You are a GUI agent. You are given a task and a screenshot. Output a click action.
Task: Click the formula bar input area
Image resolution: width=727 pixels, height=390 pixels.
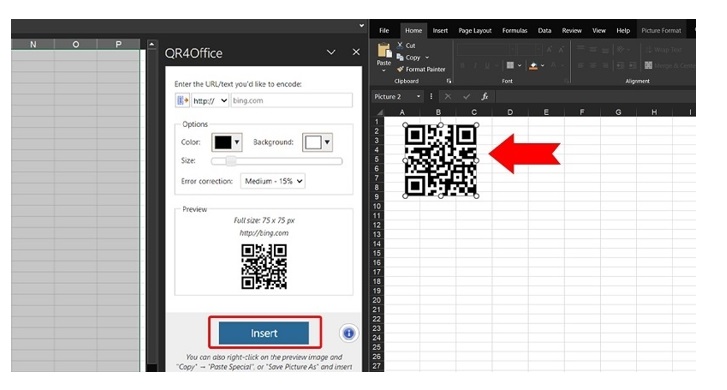pos(596,96)
